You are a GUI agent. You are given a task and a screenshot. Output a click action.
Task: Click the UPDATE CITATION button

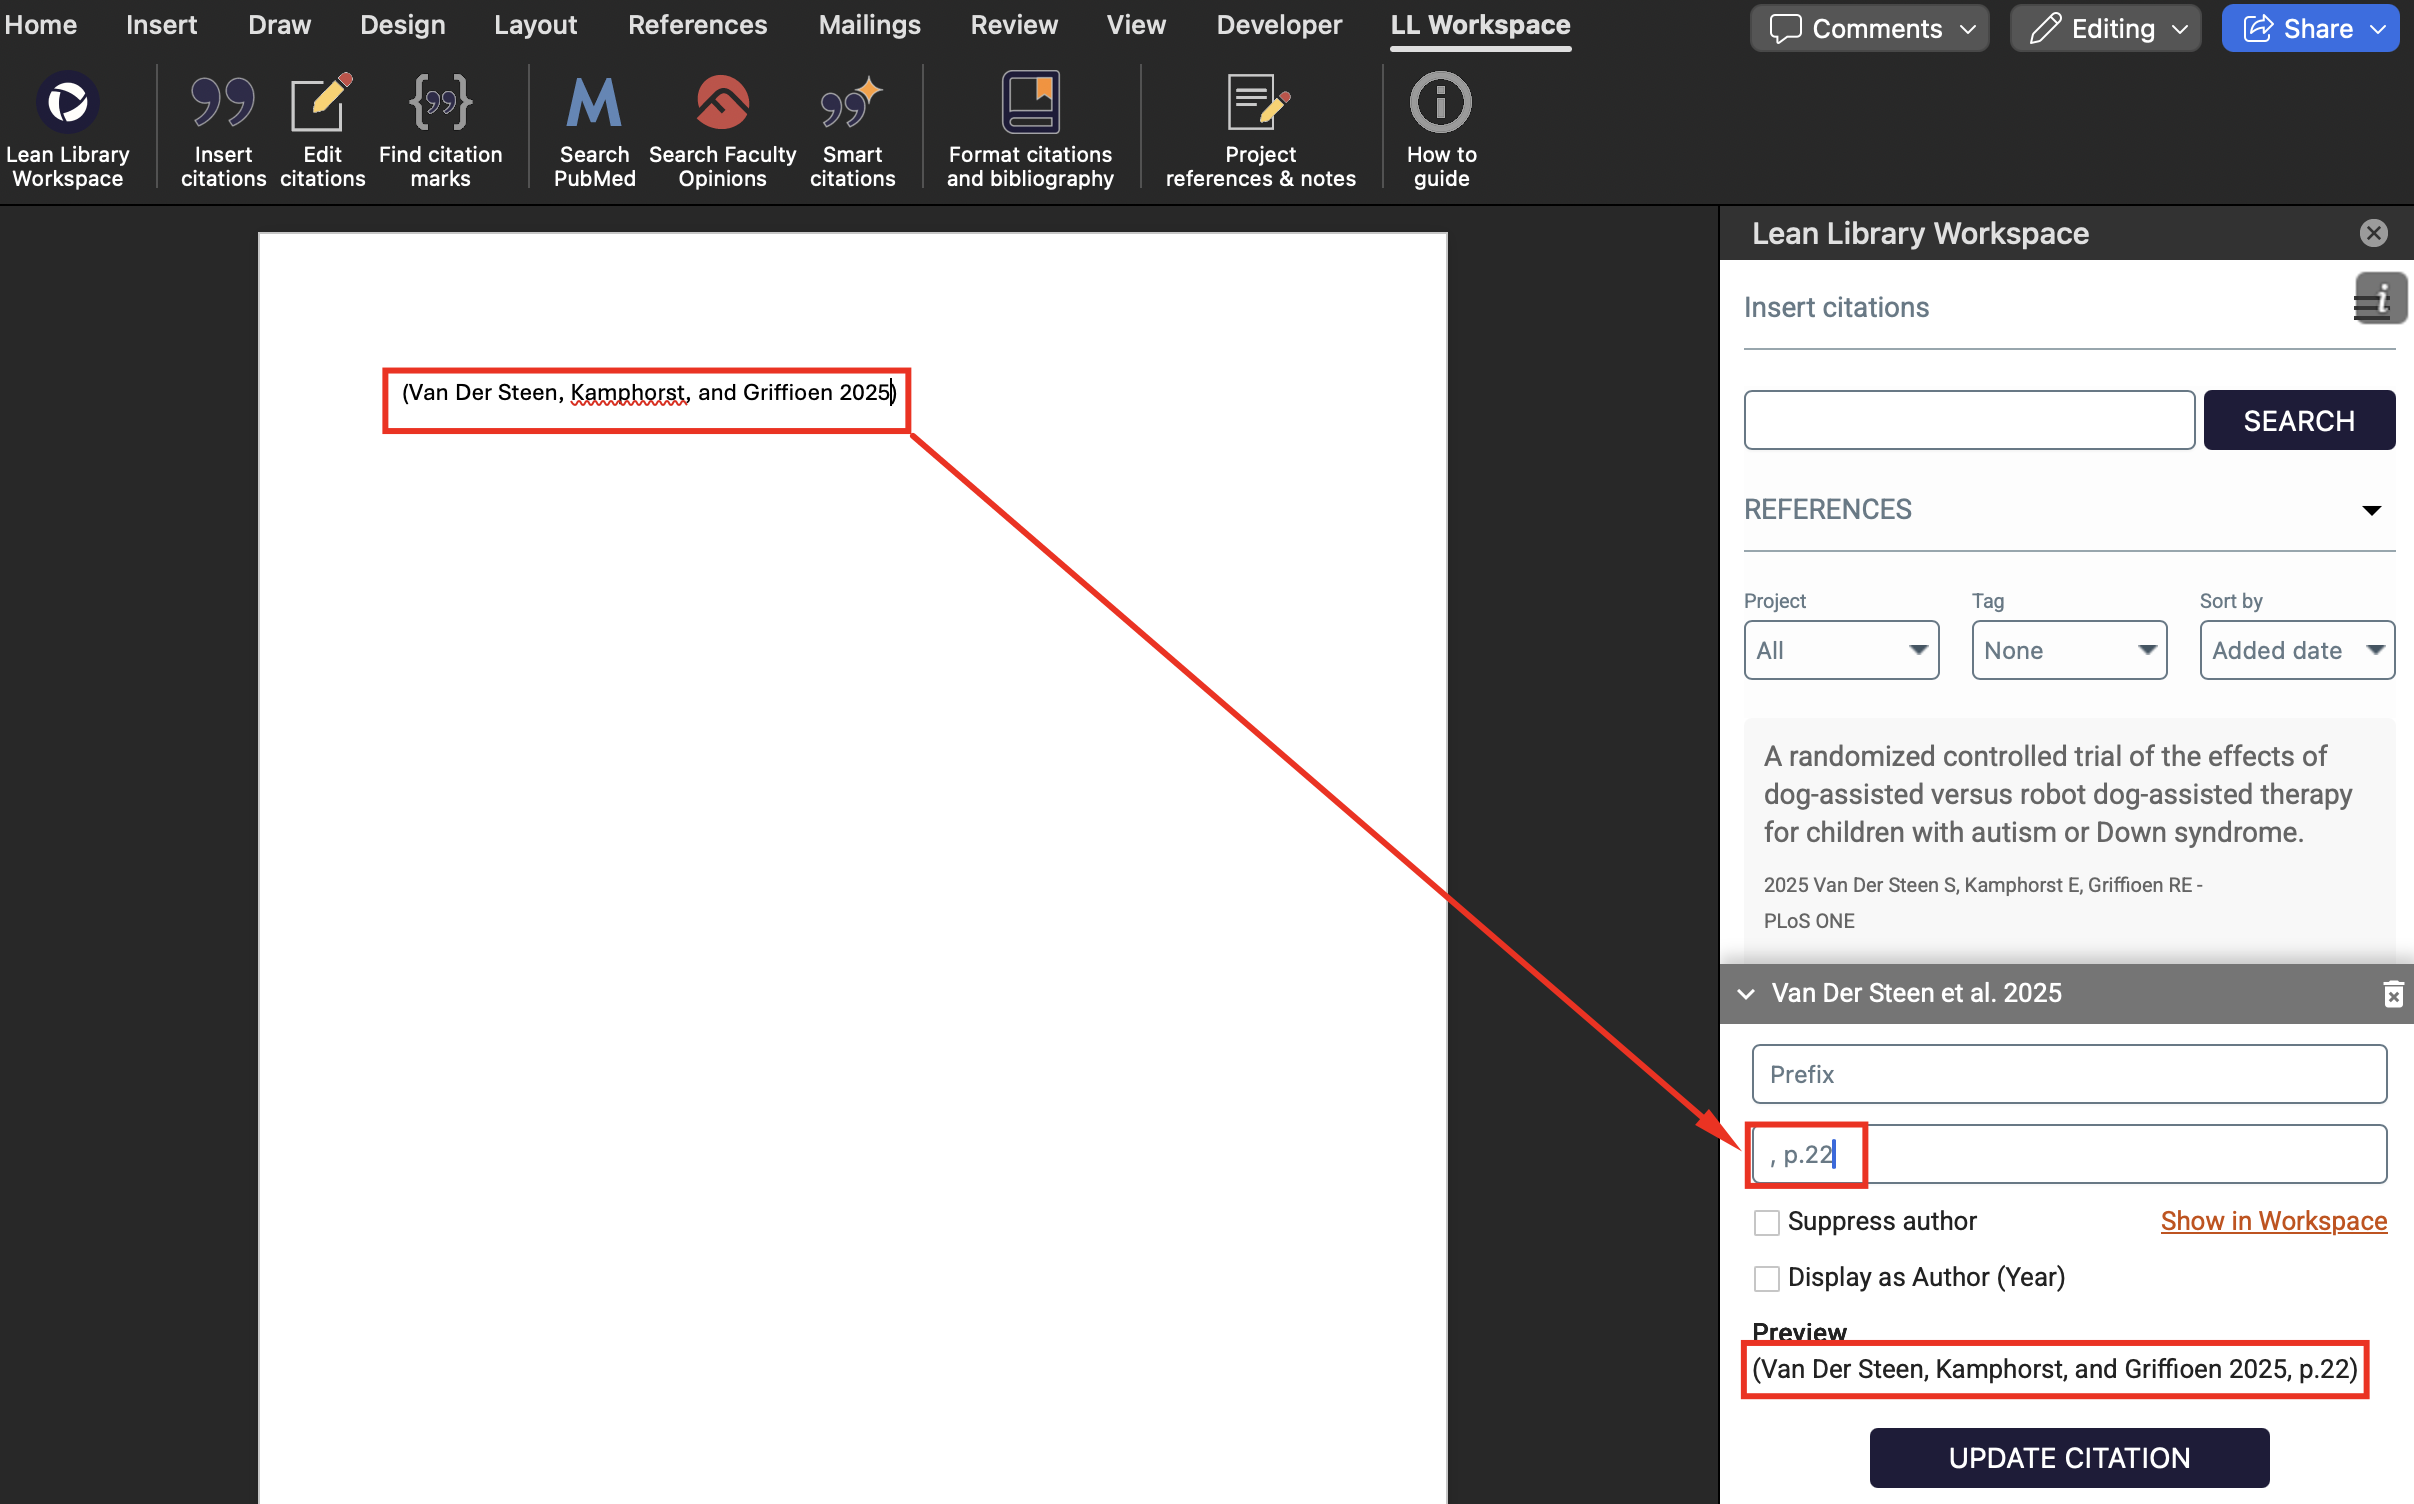2069,1458
